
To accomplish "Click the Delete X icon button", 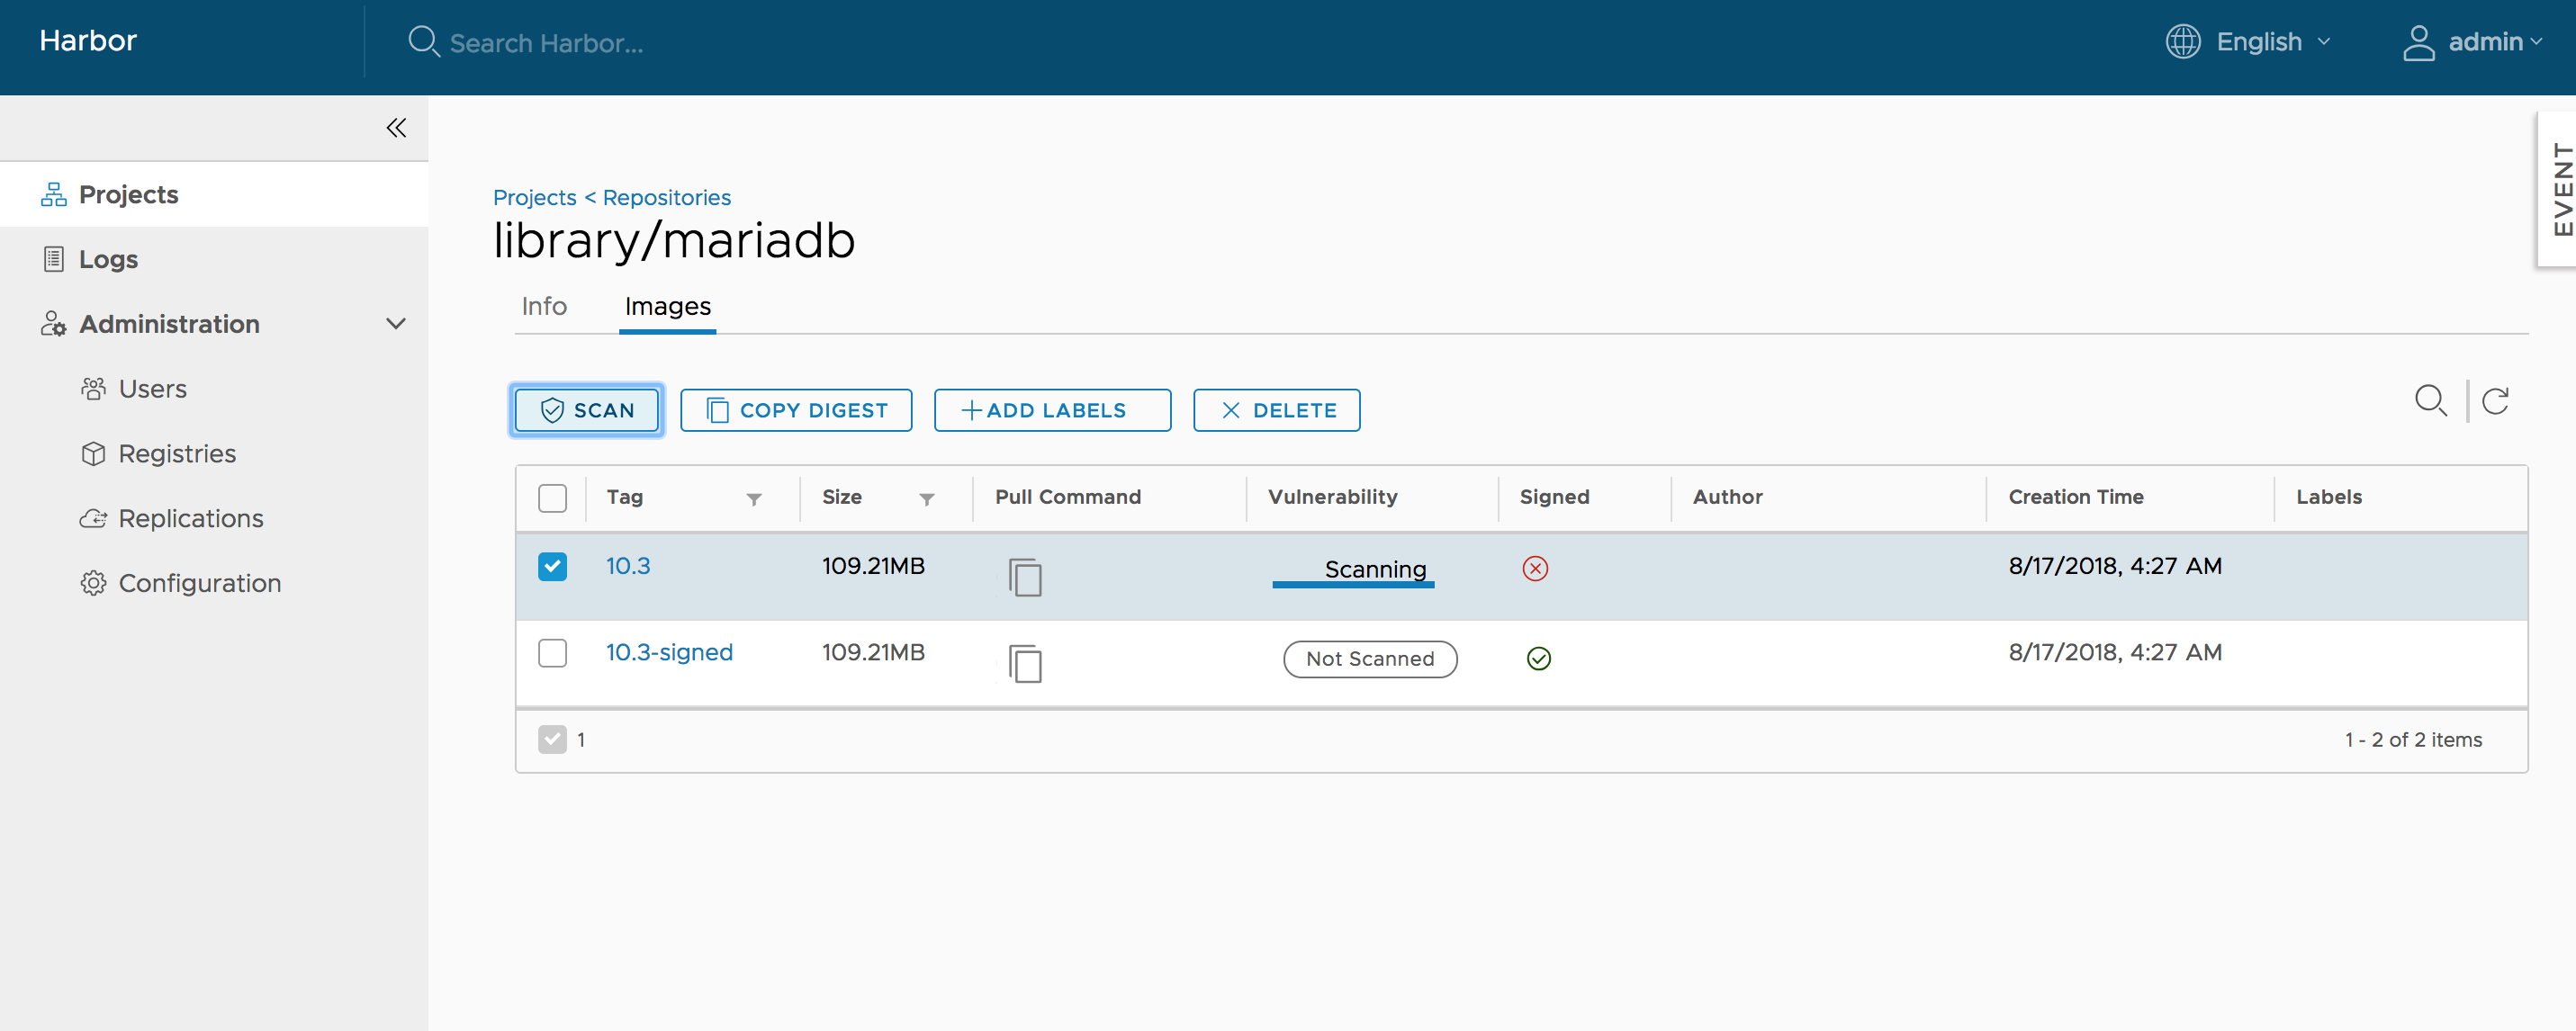I will 1232,408.
